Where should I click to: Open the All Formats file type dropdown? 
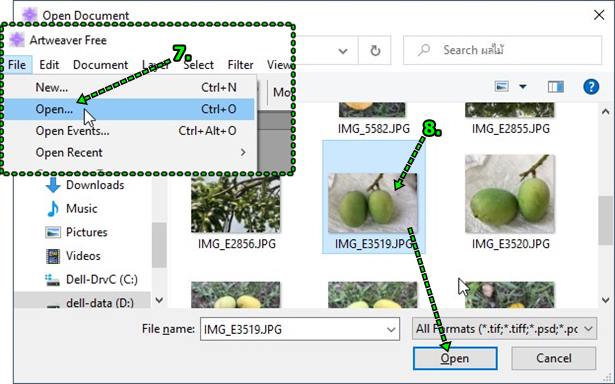(x=504, y=329)
